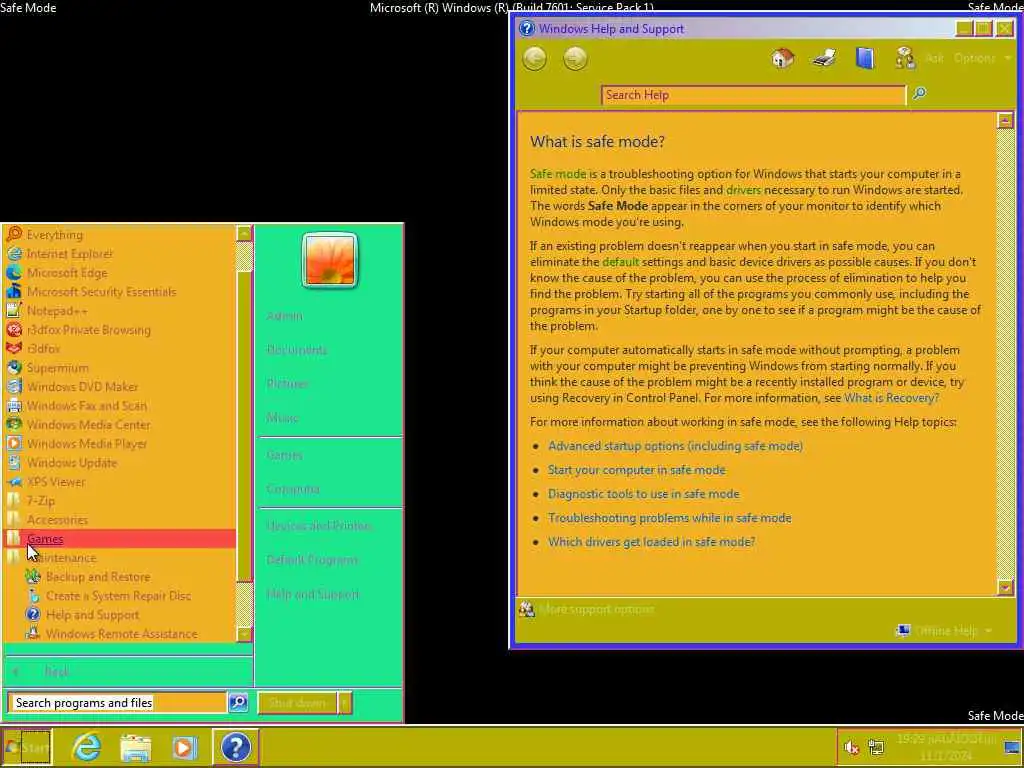Open Start your computer in safe mode link

636,470
